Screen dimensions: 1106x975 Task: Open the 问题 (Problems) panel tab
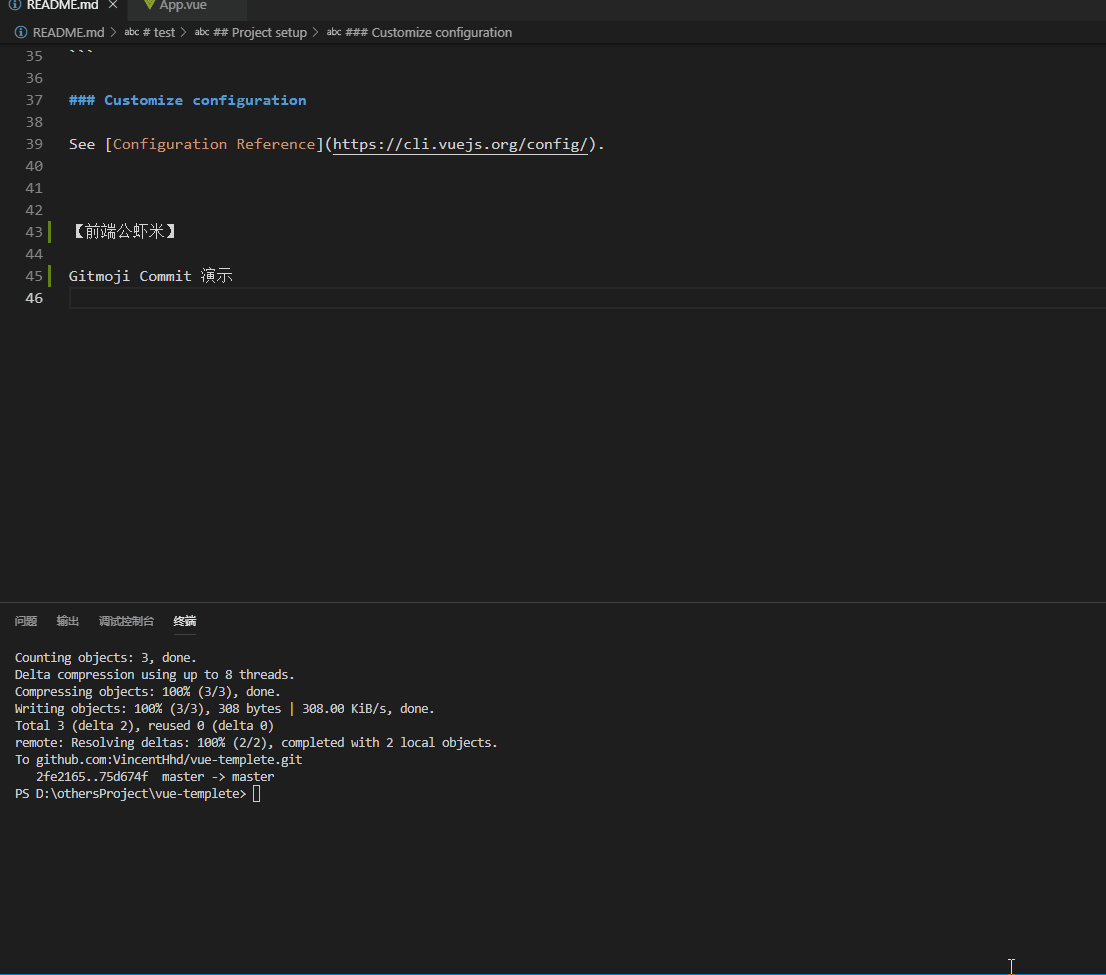[26, 621]
